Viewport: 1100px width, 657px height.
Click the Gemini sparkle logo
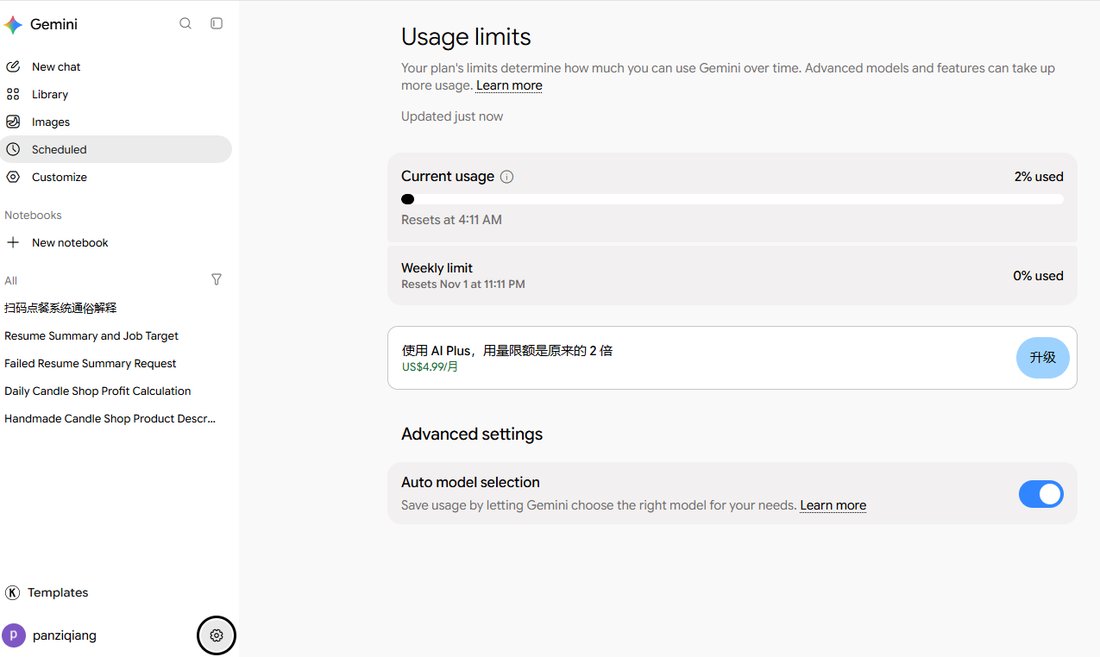pyautogui.click(x=13, y=25)
